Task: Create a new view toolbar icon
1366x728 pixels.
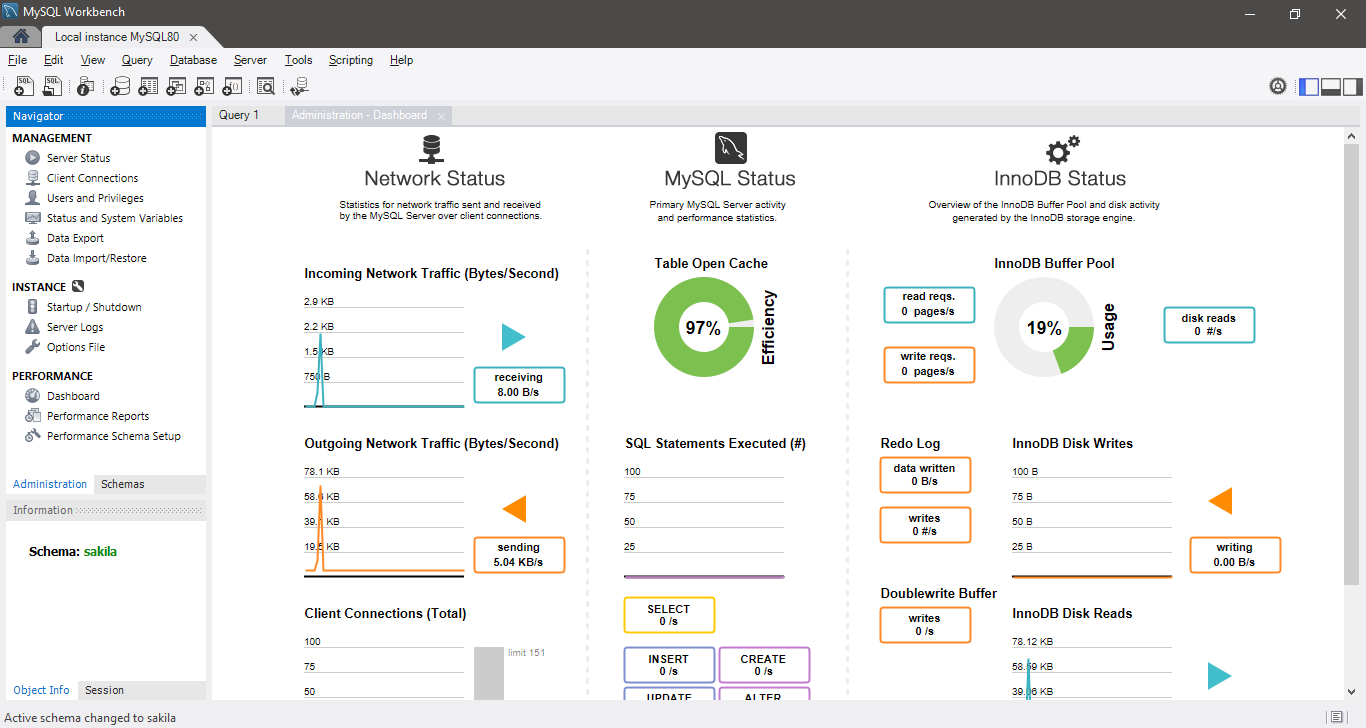Action: pos(176,86)
